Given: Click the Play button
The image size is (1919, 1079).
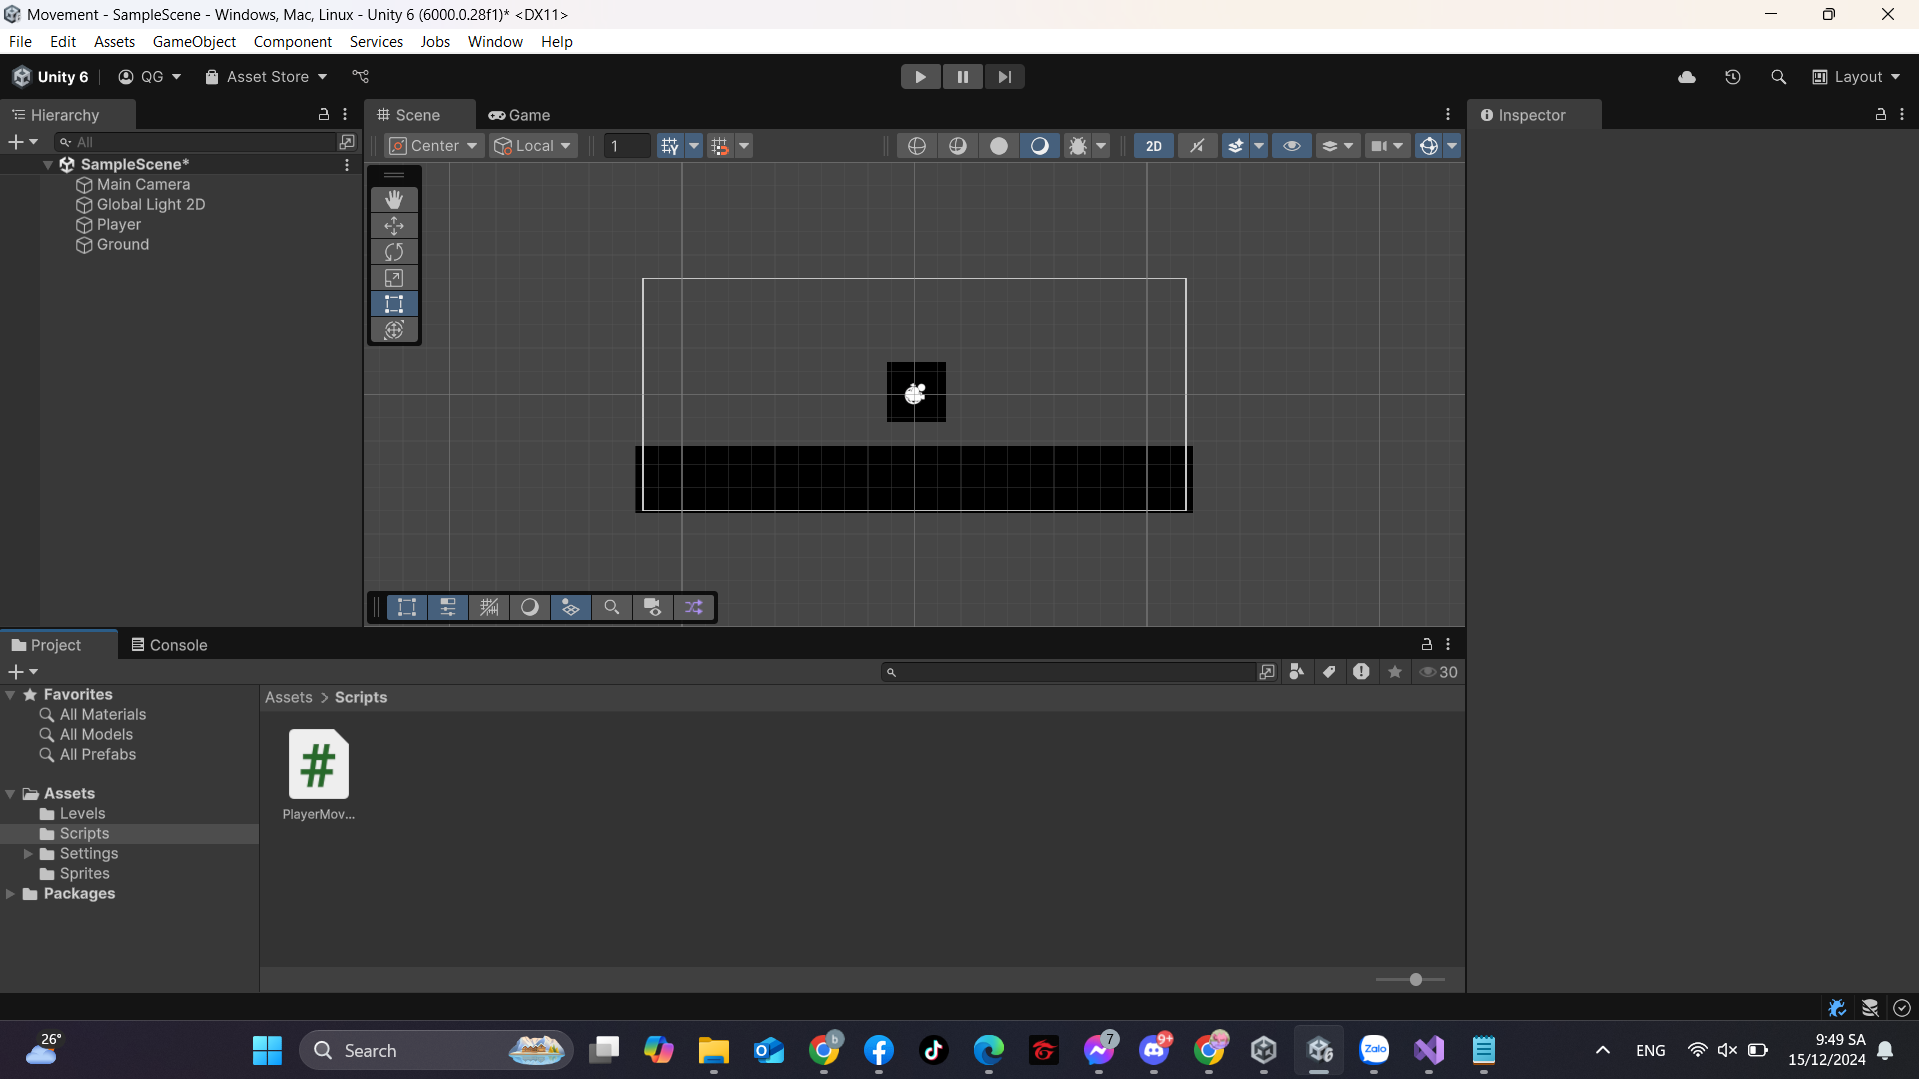Looking at the screenshot, I should click(920, 77).
